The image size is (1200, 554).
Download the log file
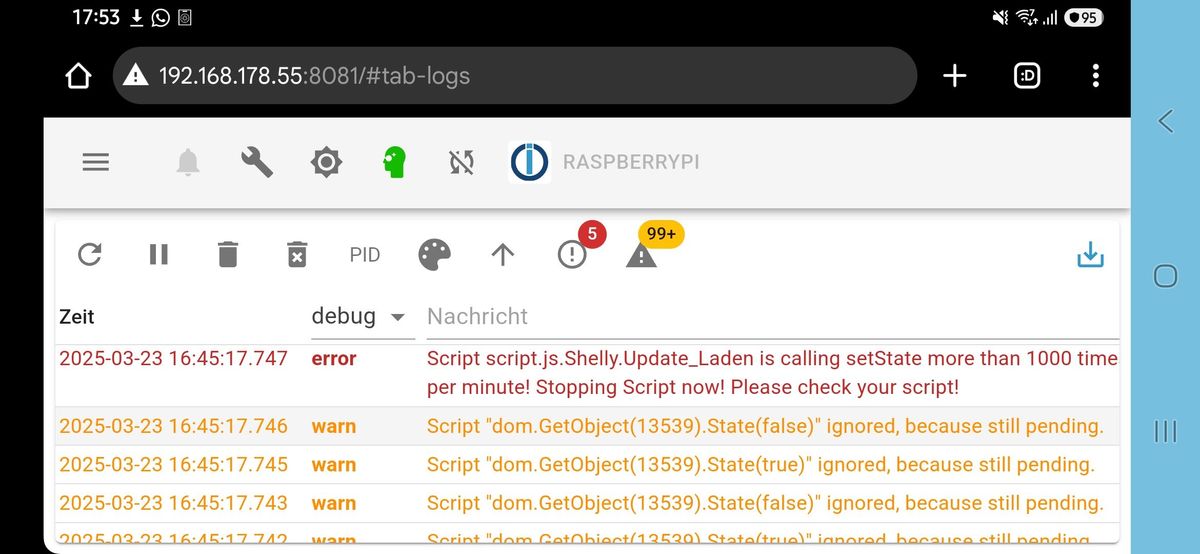[x=1090, y=255]
